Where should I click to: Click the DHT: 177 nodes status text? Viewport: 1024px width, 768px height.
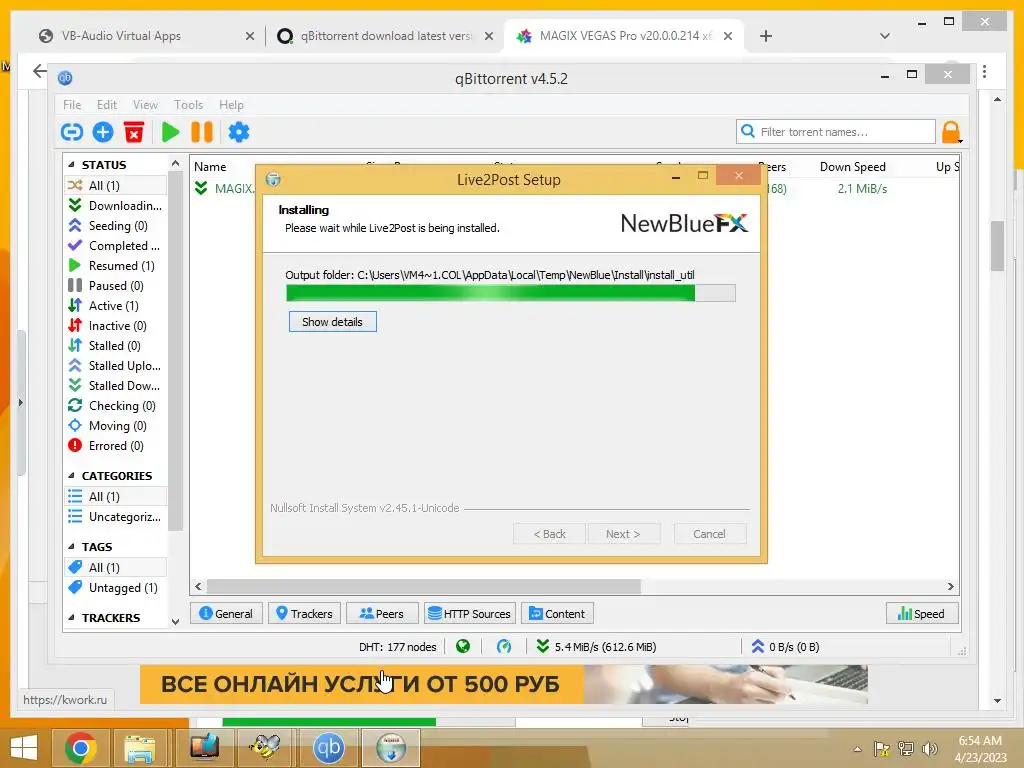398,647
